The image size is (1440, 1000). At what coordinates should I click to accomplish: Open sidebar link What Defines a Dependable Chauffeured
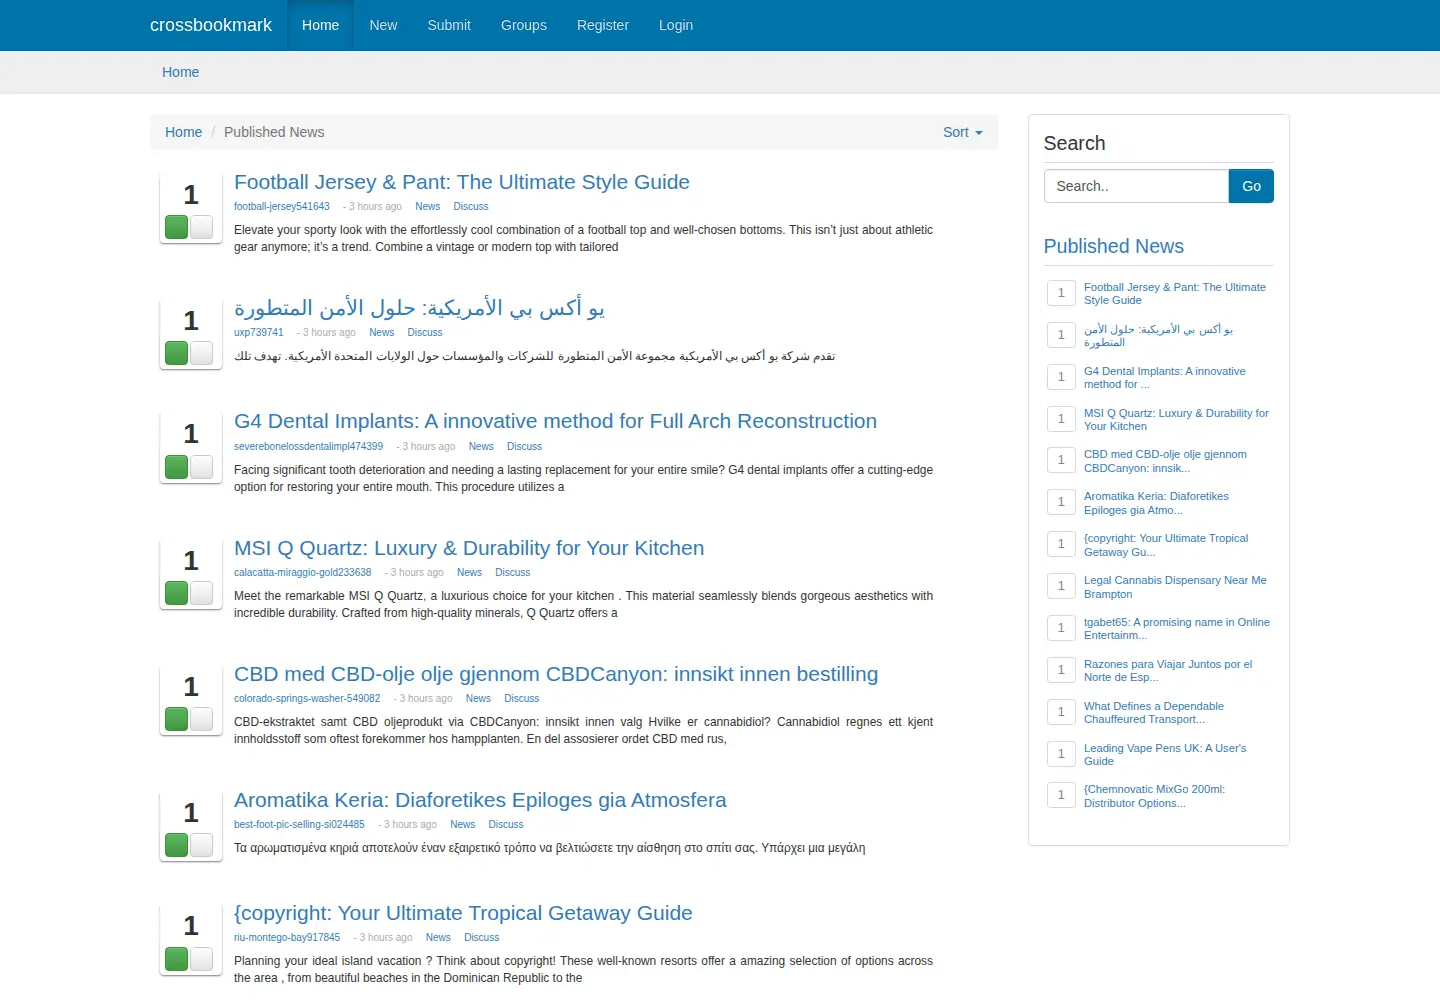tap(1154, 713)
